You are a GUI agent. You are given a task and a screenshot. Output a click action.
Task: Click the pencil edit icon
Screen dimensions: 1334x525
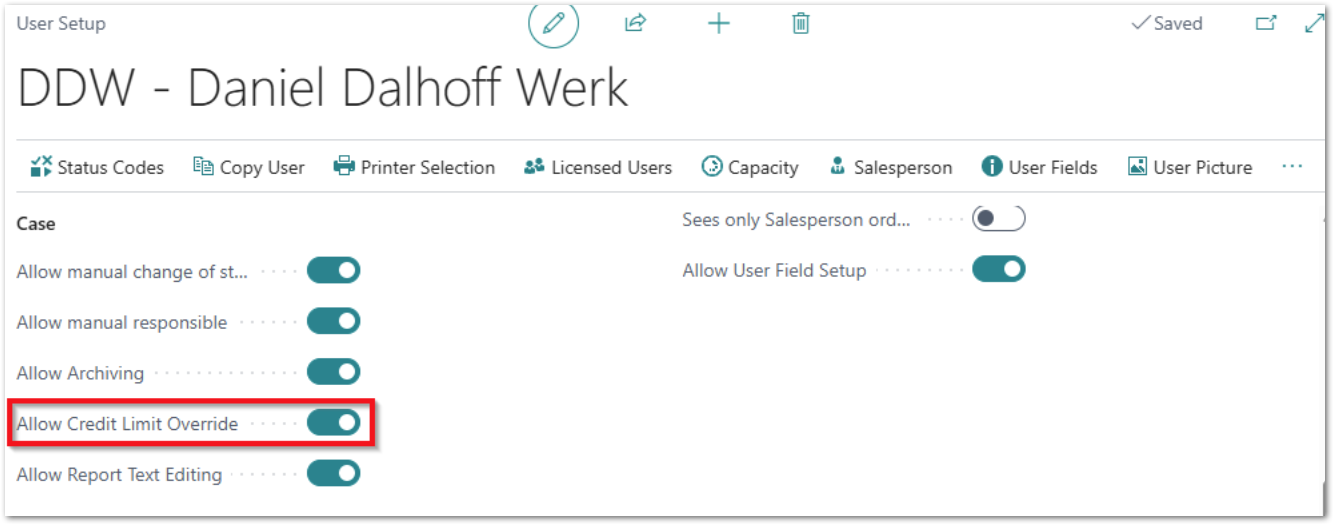pyautogui.click(x=553, y=24)
